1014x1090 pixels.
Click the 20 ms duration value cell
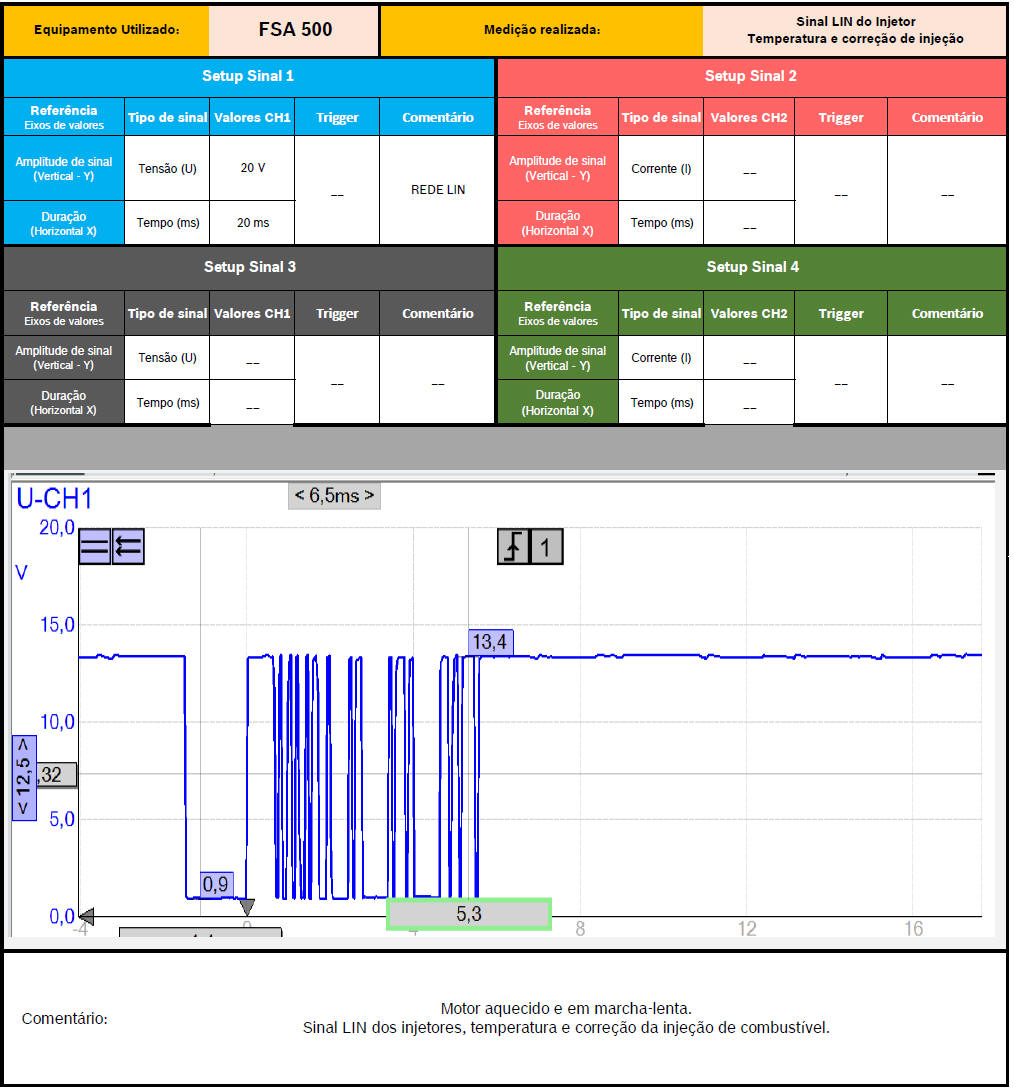coord(252,223)
